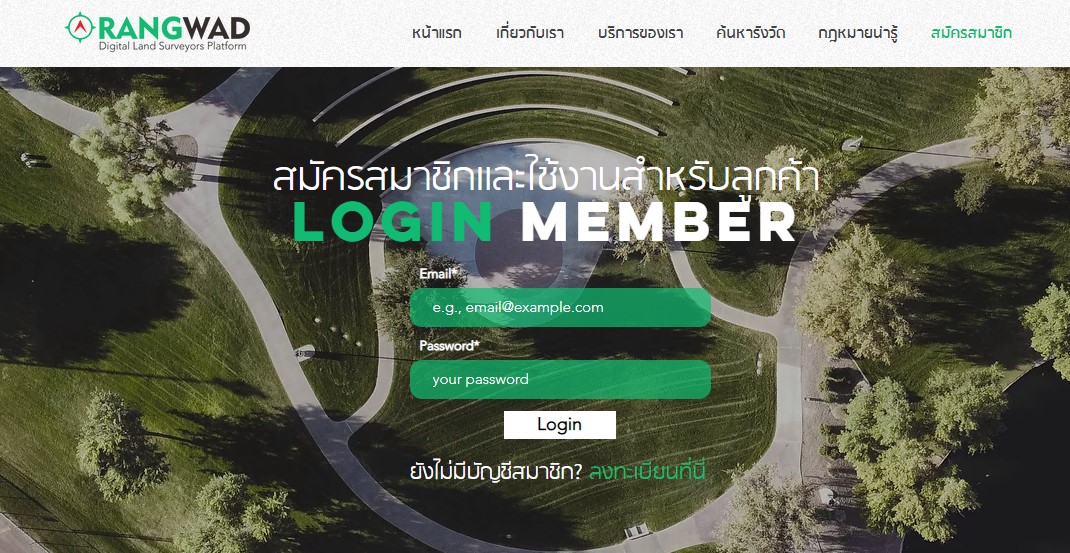Click the Password* field label
Viewport: 1070px width, 553px height.
pyautogui.click(x=449, y=345)
